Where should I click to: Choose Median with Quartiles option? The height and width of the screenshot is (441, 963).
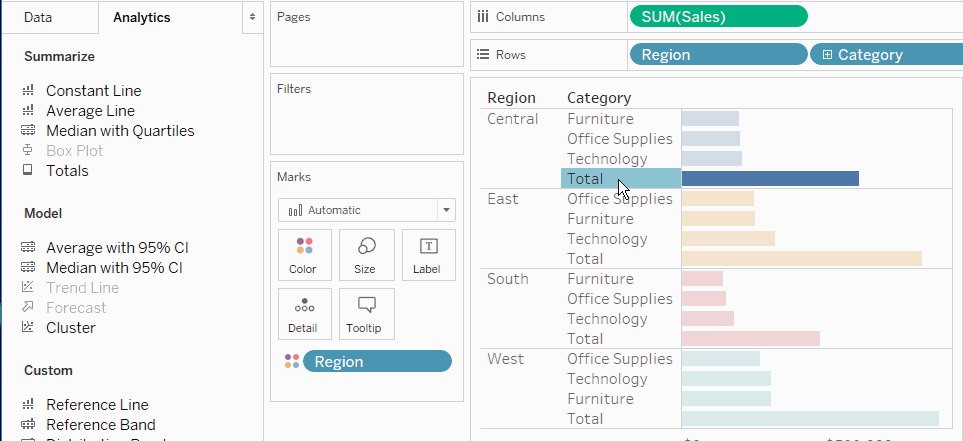coord(120,131)
